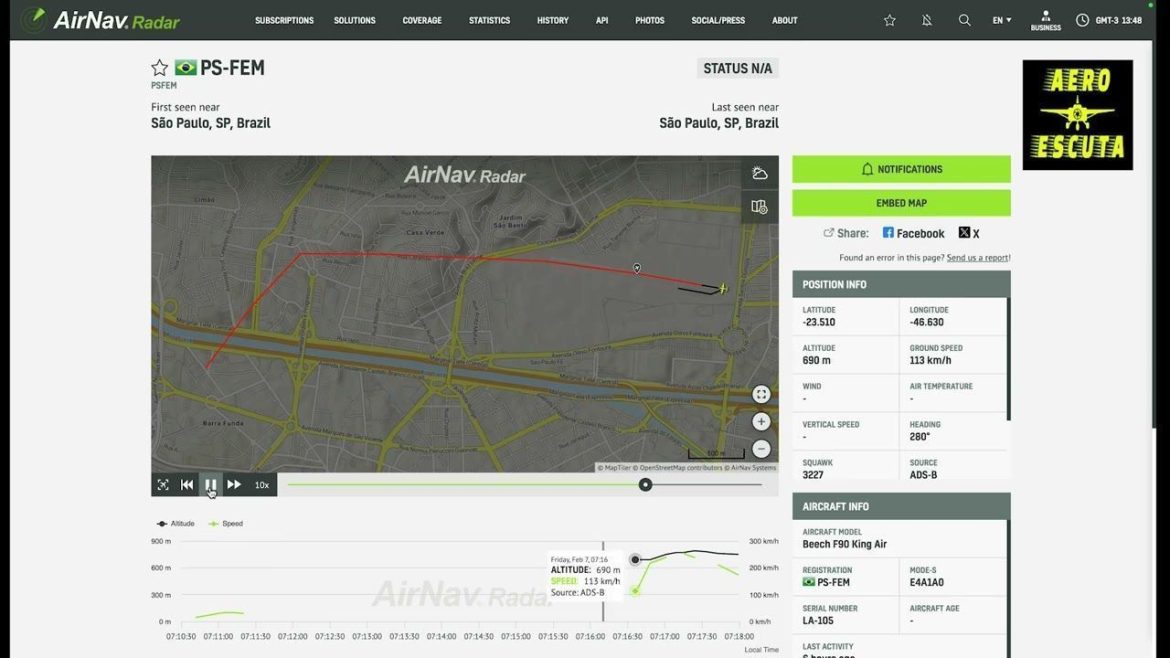
Task: Open the Coverage menu item
Action: click(421, 19)
